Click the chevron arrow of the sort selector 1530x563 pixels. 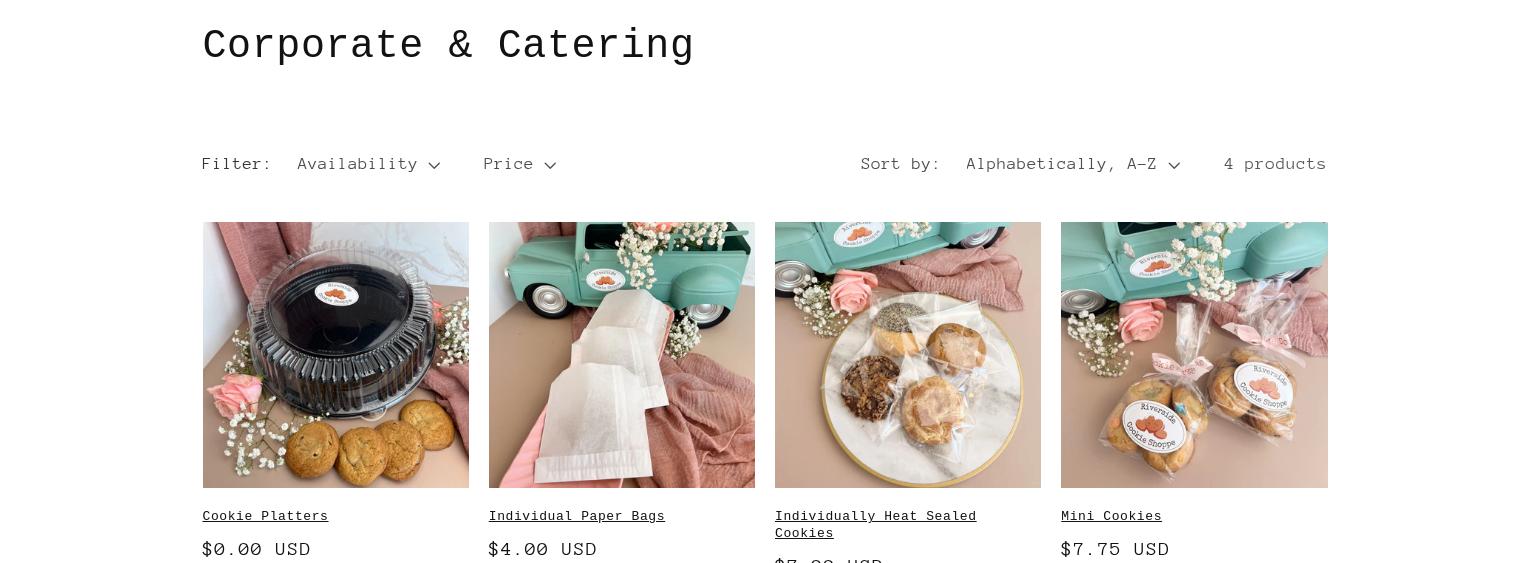(x=1174, y=165)
